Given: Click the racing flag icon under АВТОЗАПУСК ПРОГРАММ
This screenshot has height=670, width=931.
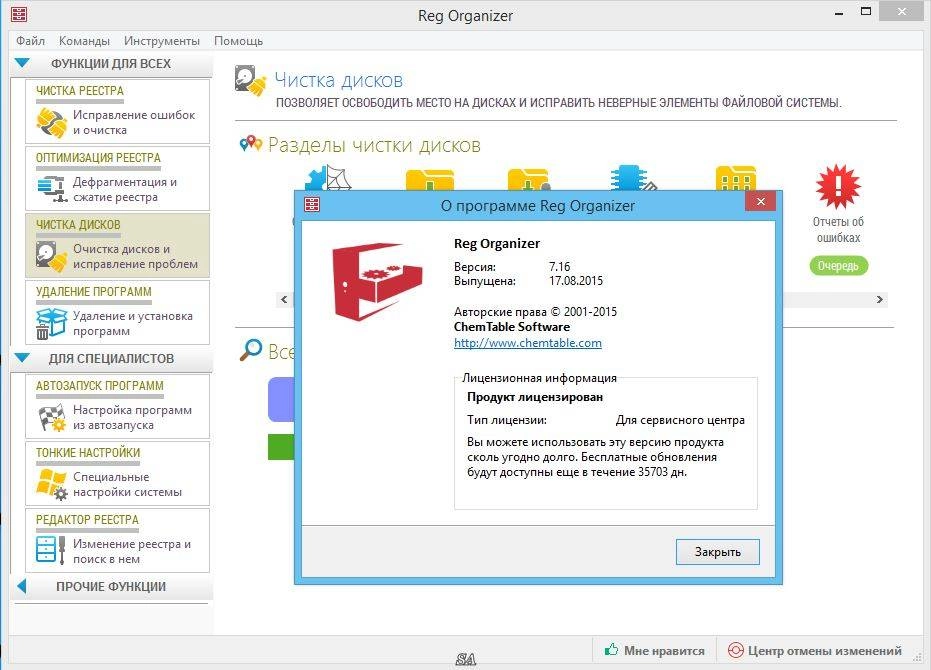Looking at the screenshot, I should [x=52, y=418].
